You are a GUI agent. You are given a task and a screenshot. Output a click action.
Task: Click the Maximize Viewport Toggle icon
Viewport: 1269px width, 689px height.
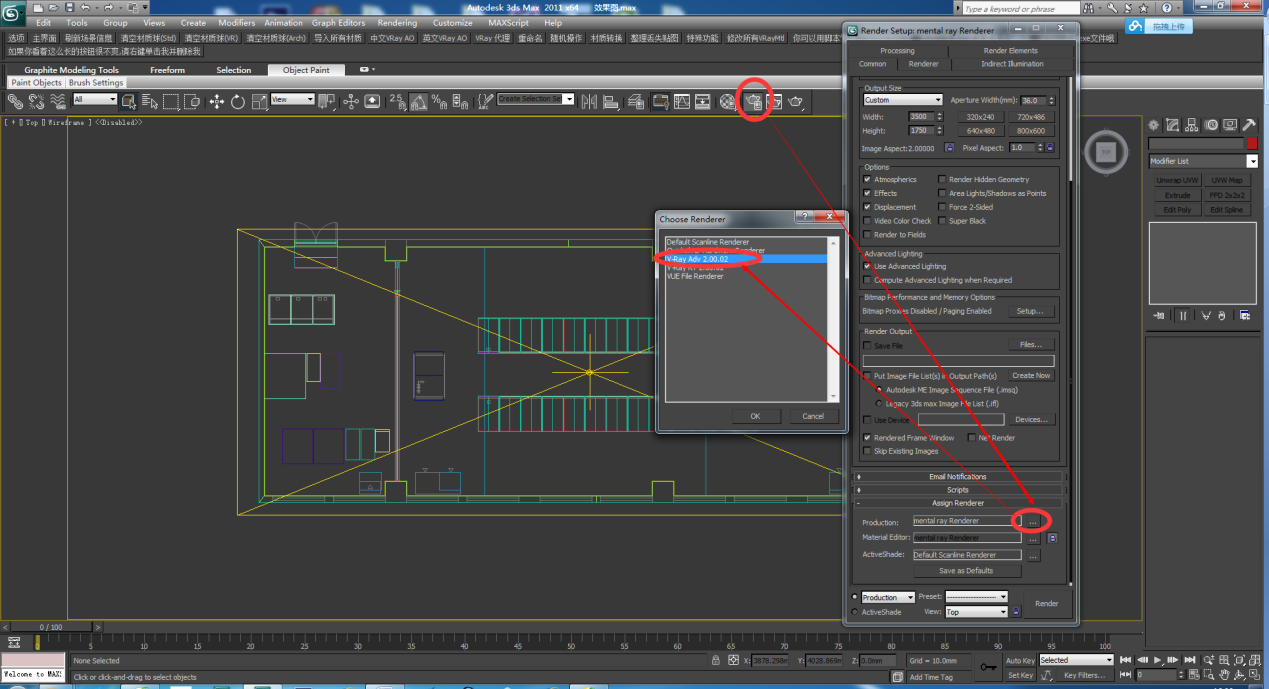pos(1254,675)
